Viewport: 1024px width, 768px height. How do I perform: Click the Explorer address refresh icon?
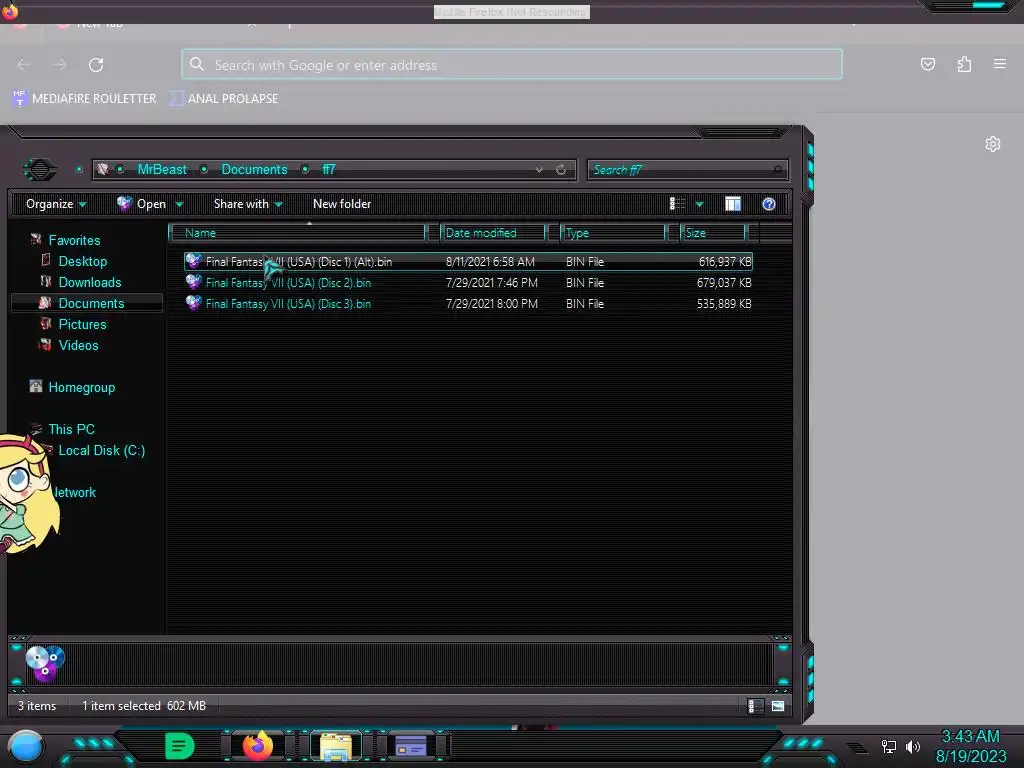561,170
